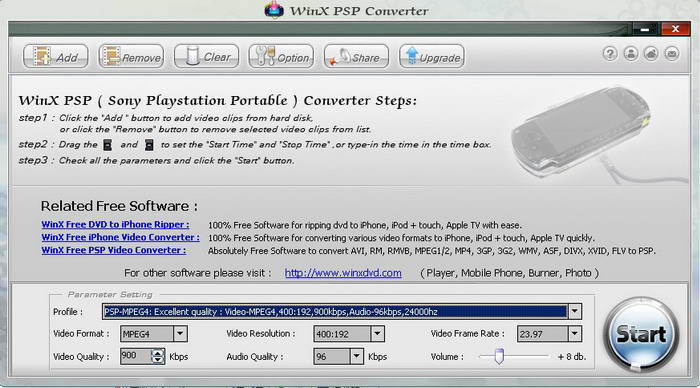Expand the Profile dropdown arrow
Image resolution: width=700 pixels, height=388 pixels.
[575, 311]
